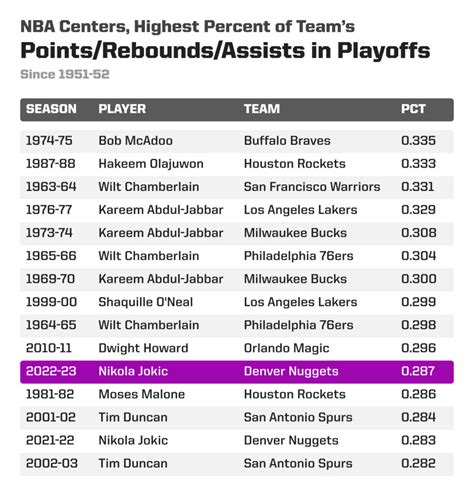The height and width of the screenshot is (496, 474).
Task: Select the 1965-66 Wilt Chamberlain row
Action: (x=237, y=256)
